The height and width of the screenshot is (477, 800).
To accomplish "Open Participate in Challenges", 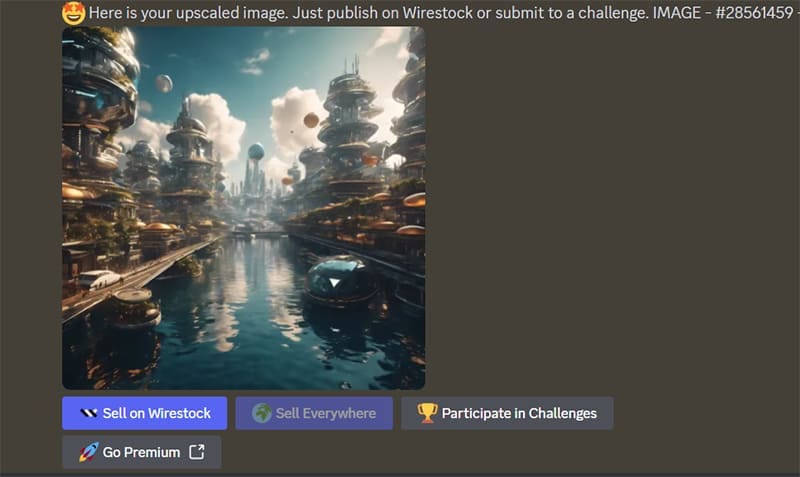I will point(507,413).
